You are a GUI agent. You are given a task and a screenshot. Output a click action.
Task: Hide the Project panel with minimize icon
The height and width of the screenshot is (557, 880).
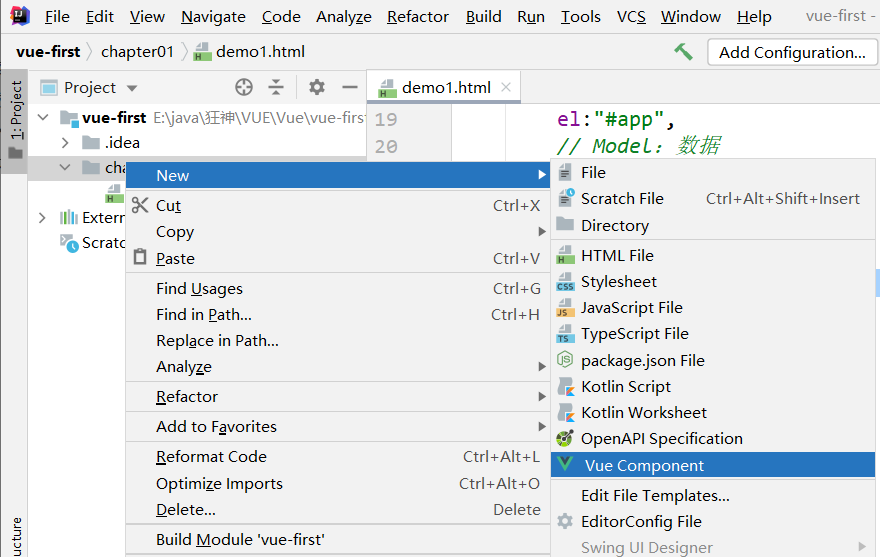click(x=349, y=87)
